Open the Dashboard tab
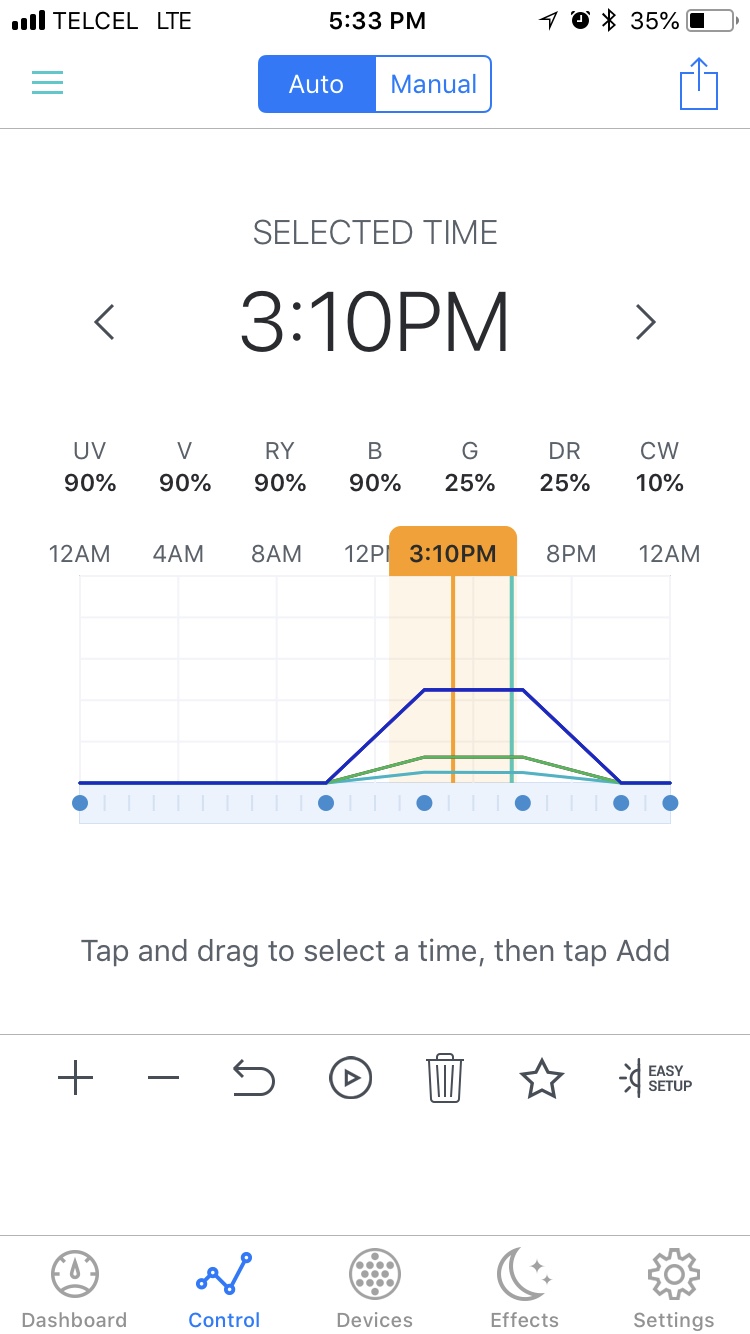 [75, 1289]
